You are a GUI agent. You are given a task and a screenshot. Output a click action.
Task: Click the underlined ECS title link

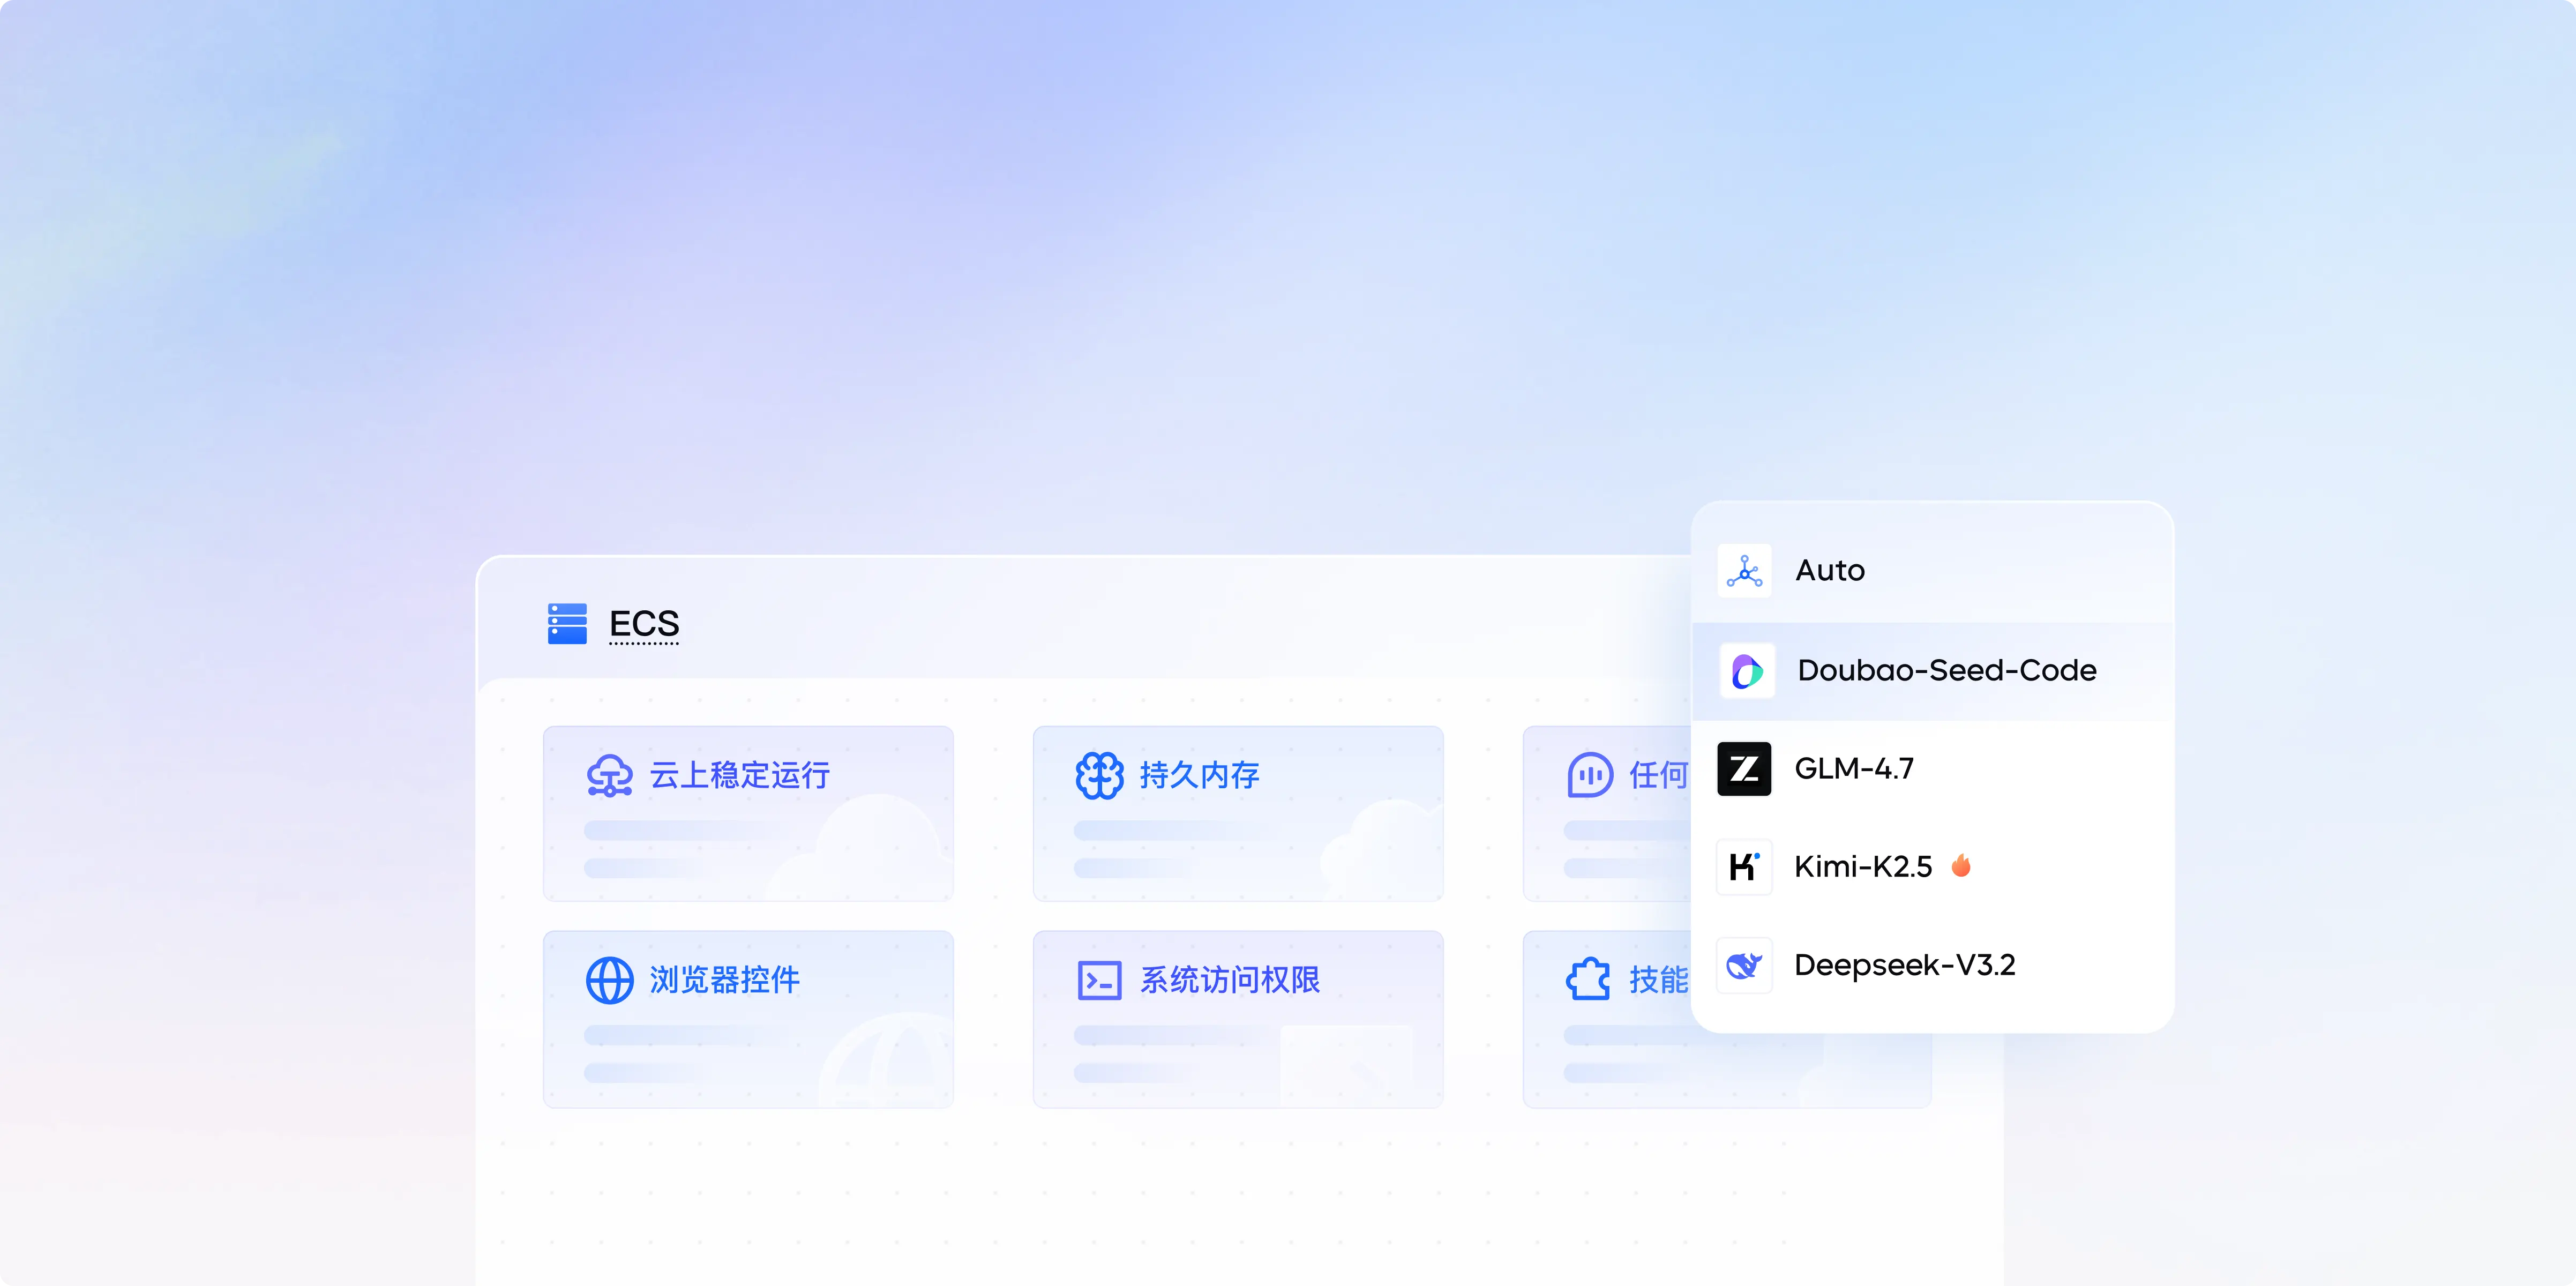coord(644,624)
